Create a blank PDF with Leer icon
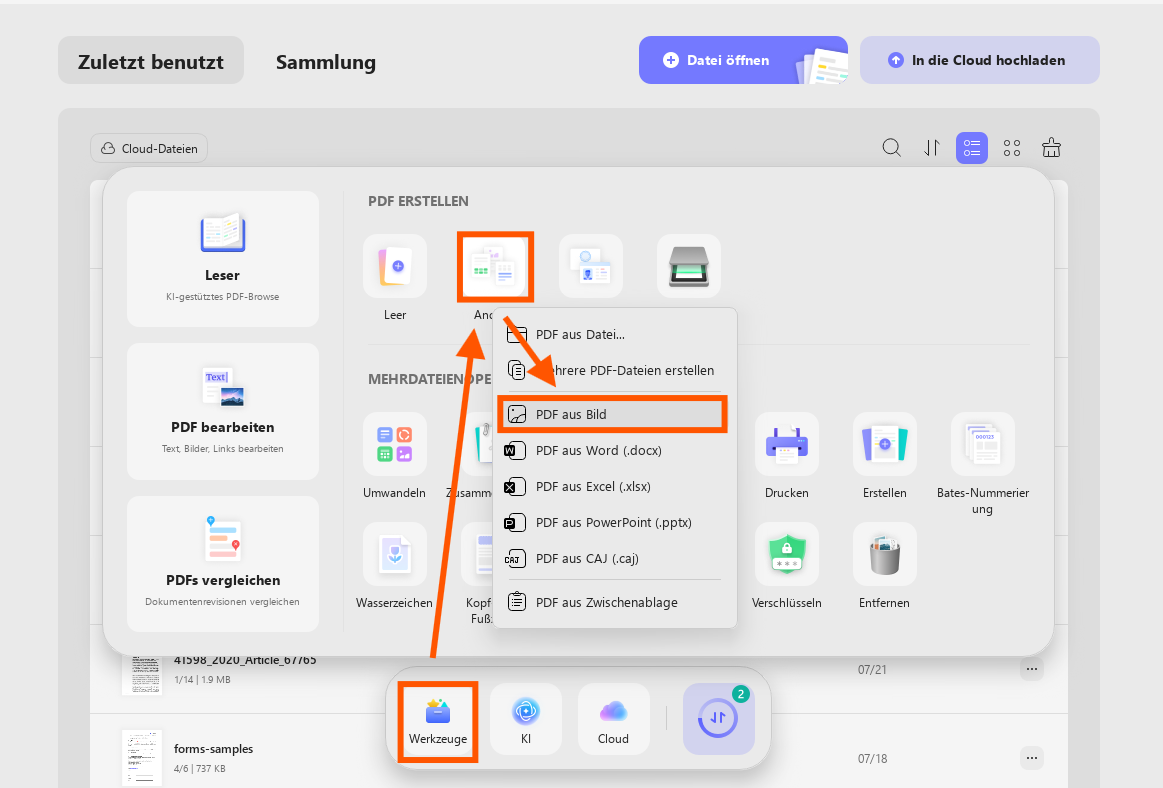This screenshot has width=1163, height=788. [395, 266]
